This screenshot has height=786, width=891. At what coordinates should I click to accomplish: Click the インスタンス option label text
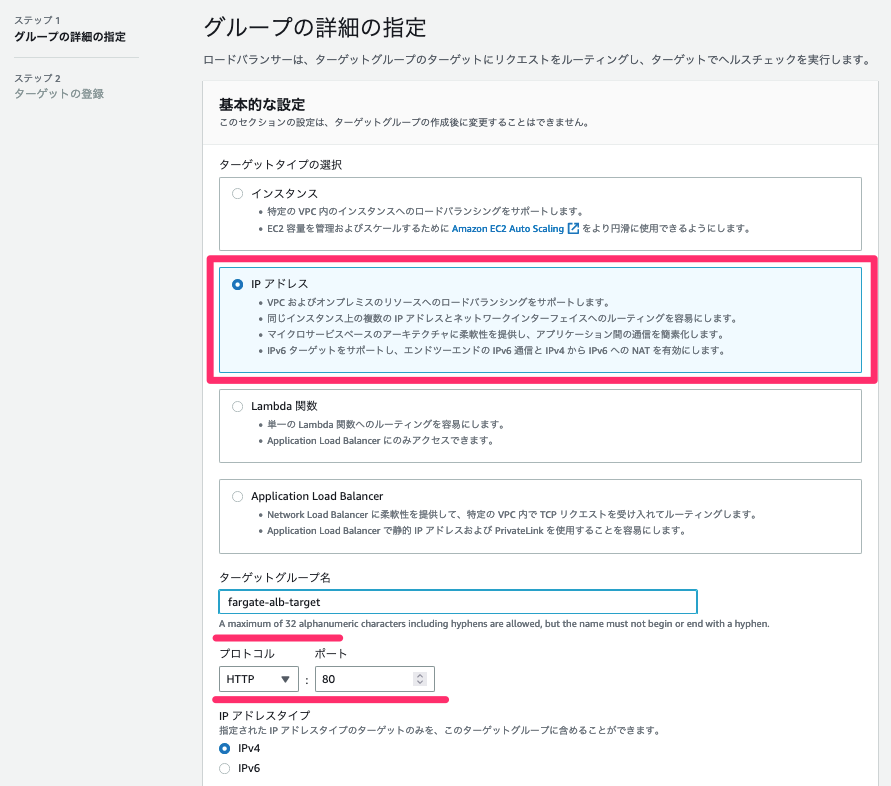coord(285,194)
